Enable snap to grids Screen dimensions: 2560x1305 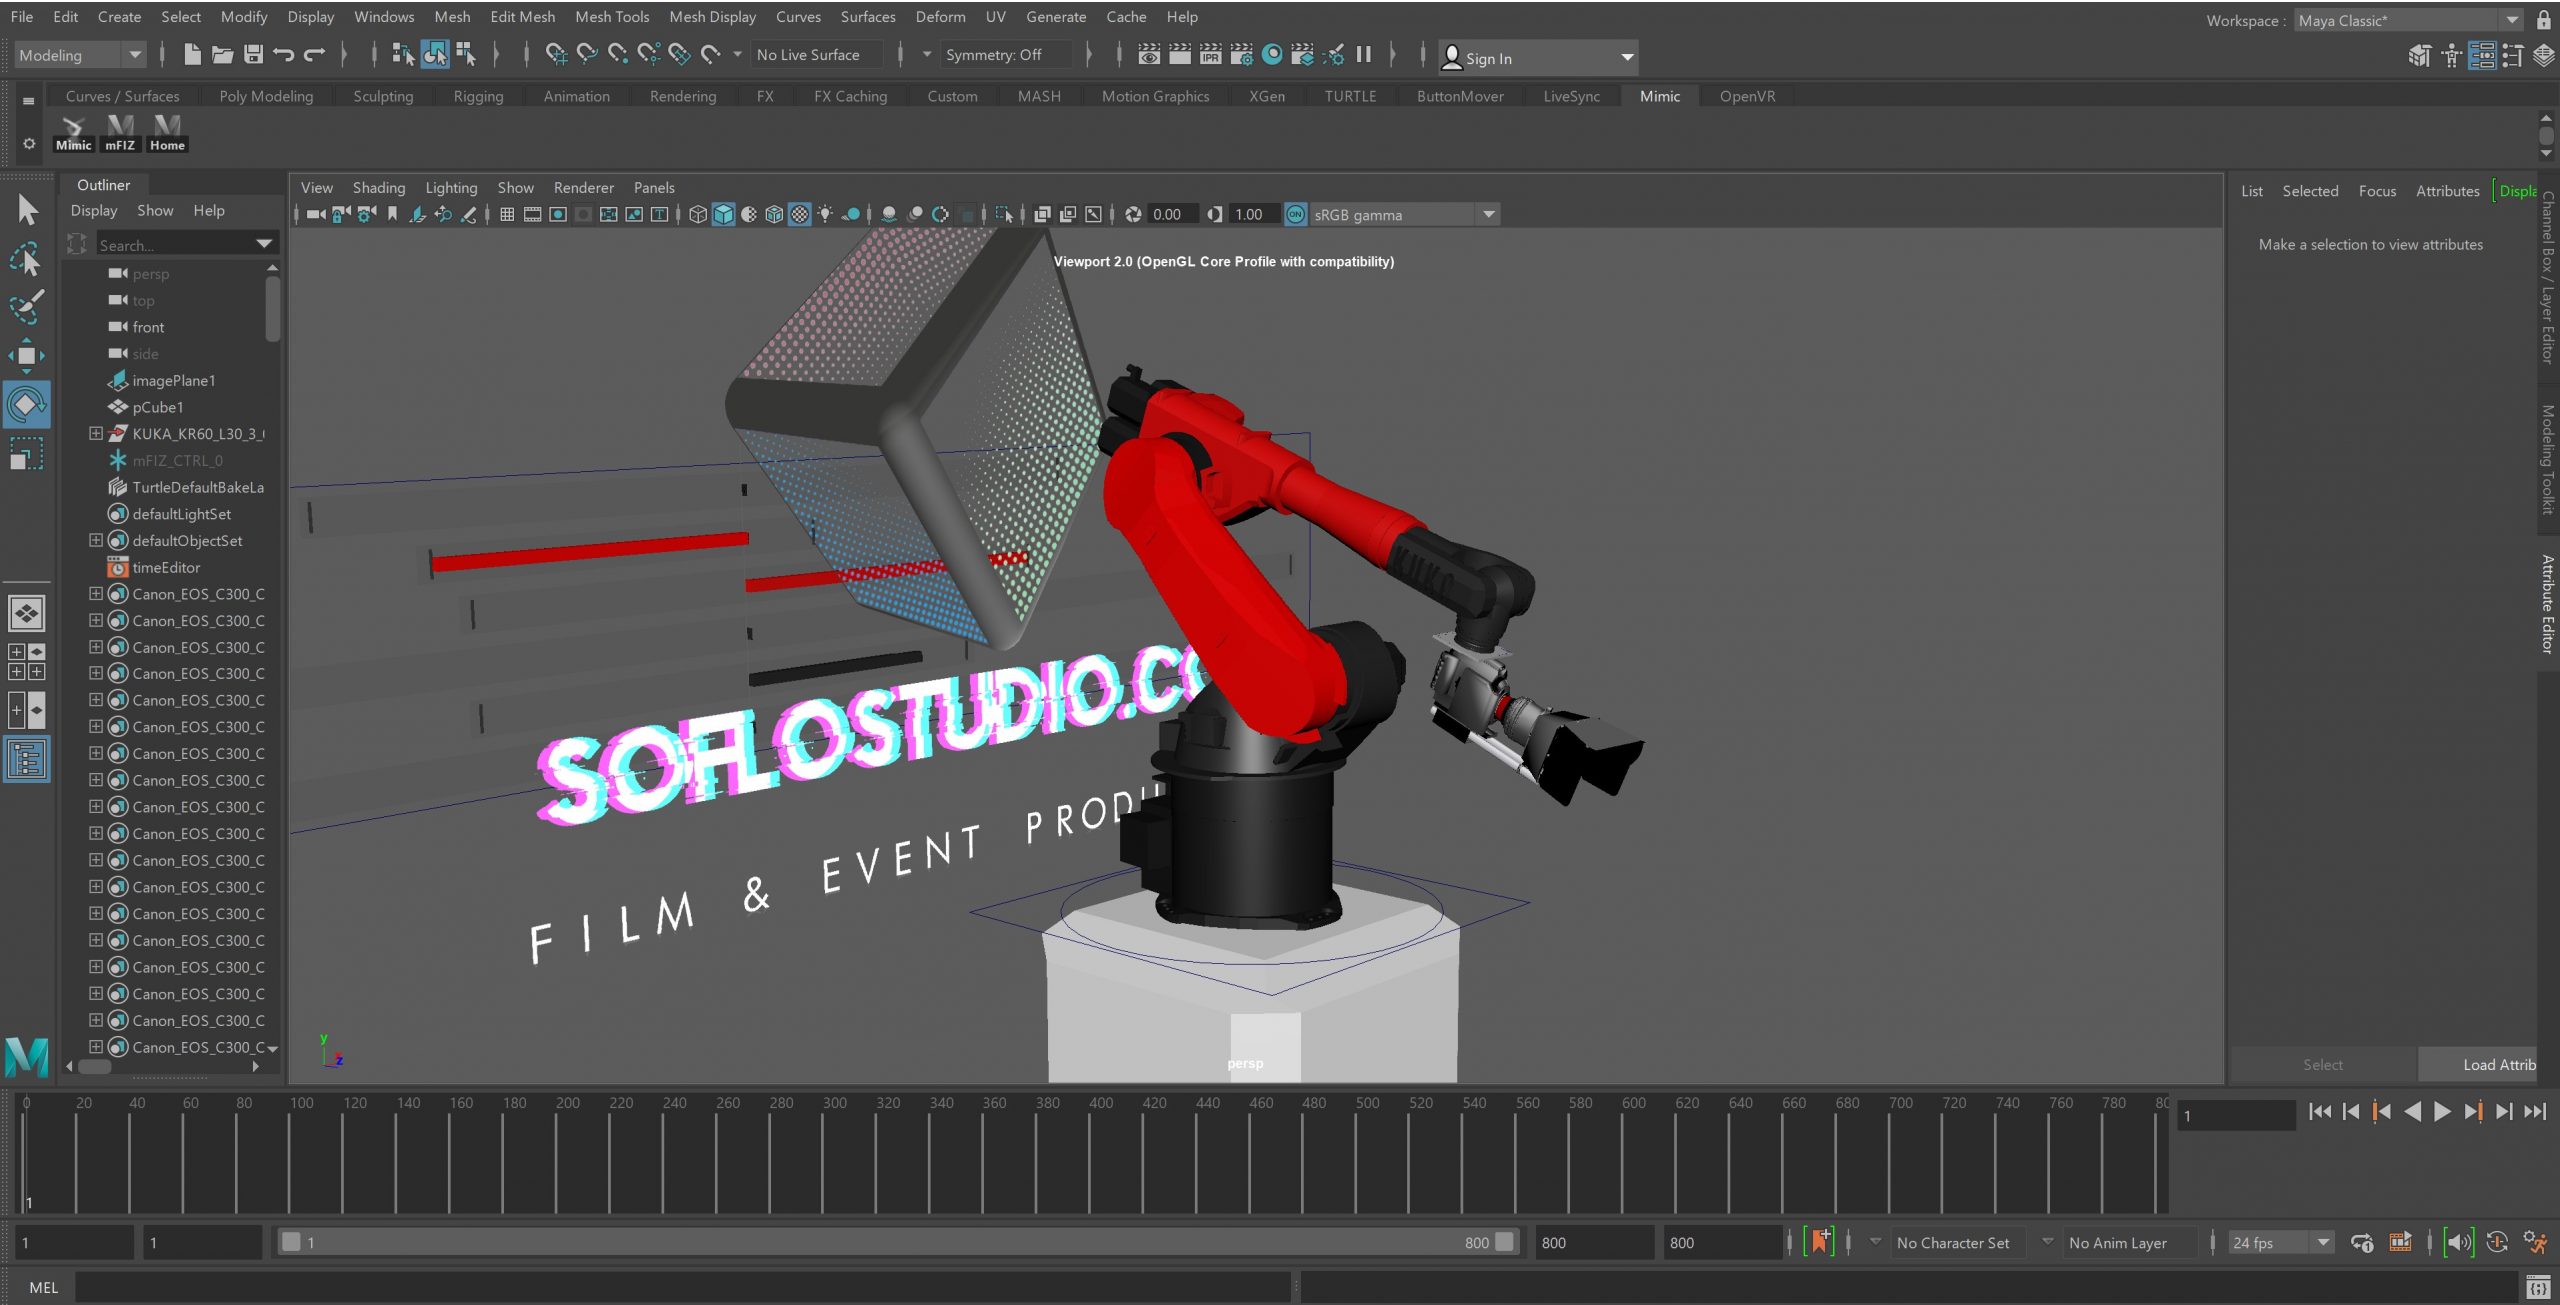556,55
